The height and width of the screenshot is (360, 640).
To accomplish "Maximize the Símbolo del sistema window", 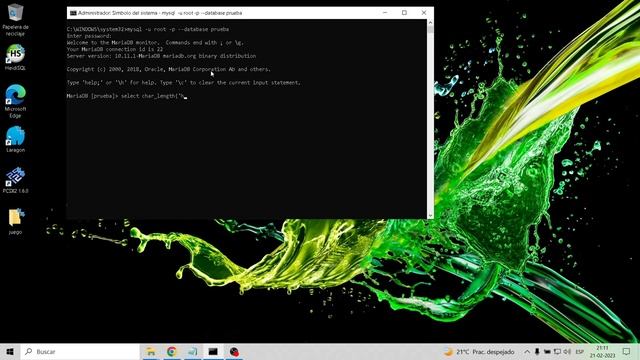I will (x=404, y=13).
